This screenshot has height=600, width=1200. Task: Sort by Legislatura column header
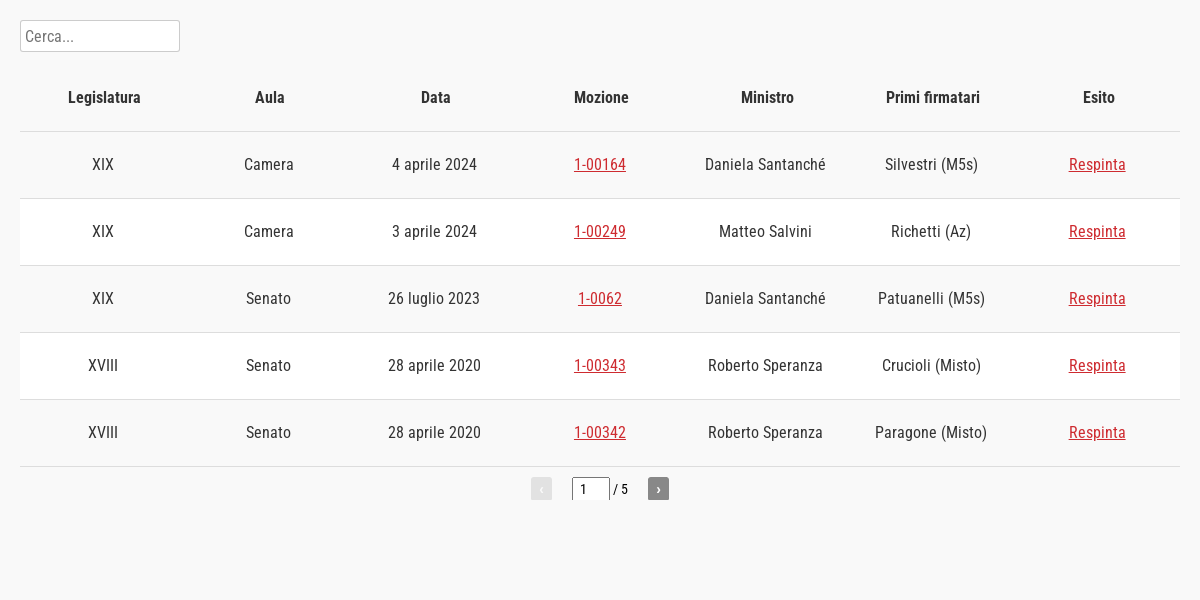pyautogui.click(x=104, y=98)
